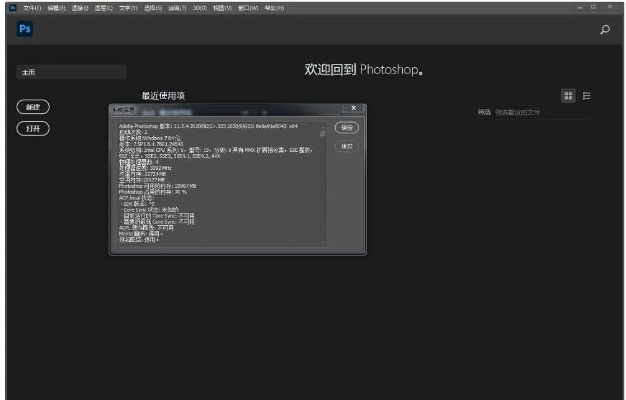Switch recent files to list view
Image resolution: width=626 pixels, height=400 pixels.
pos(587,96)
